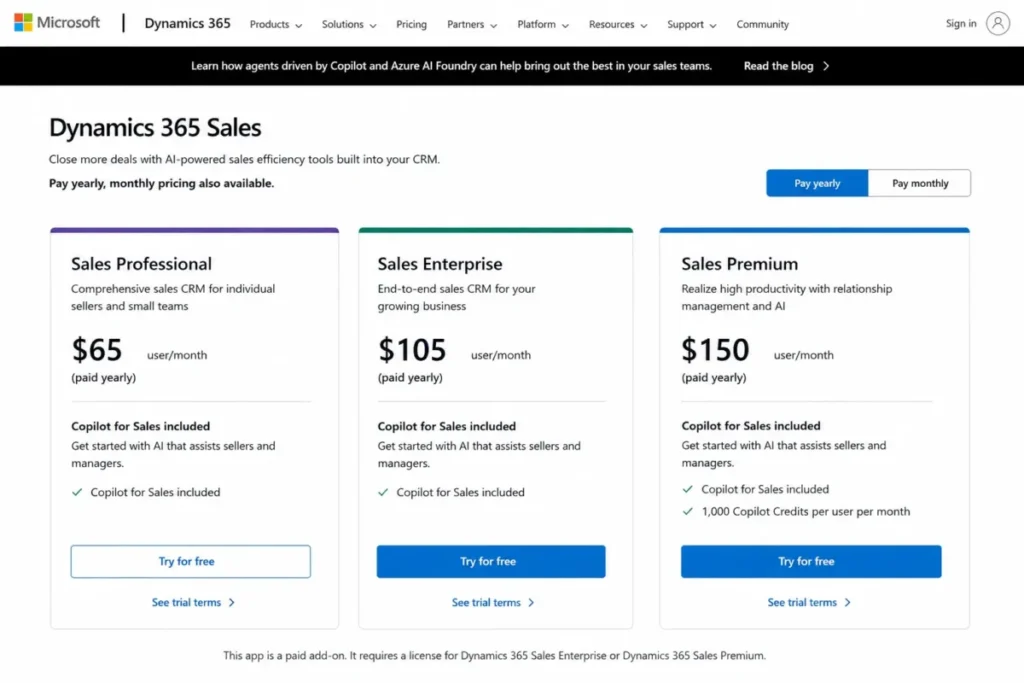Click arrow beside Sales Professional trial terms
This screenshot has height=683, width=1024.
click(x=232, y=603)
